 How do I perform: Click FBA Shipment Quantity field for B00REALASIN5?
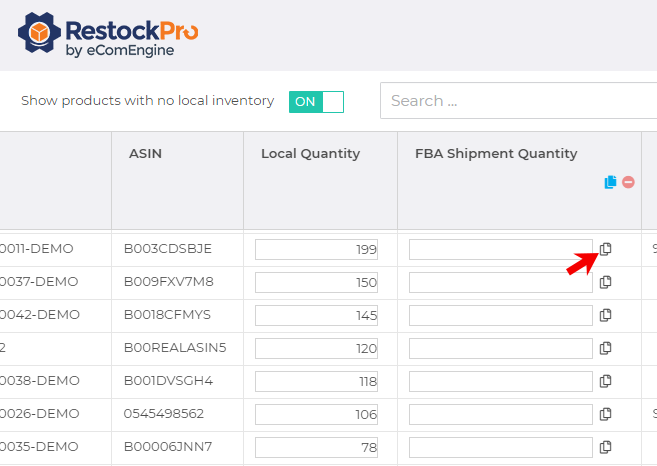point(500,348)
